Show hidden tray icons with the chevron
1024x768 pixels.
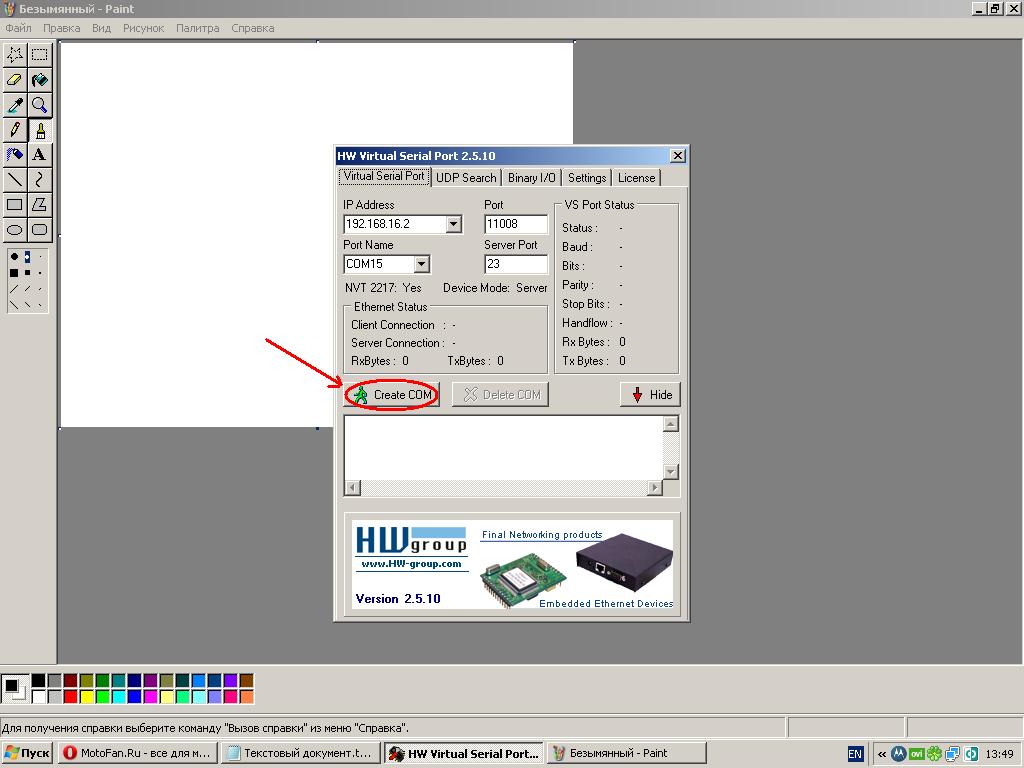(x=882, y=754)
